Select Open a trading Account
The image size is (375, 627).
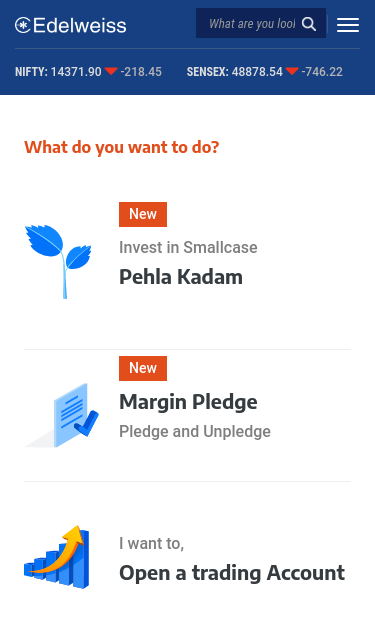click(x=232, y=573)
